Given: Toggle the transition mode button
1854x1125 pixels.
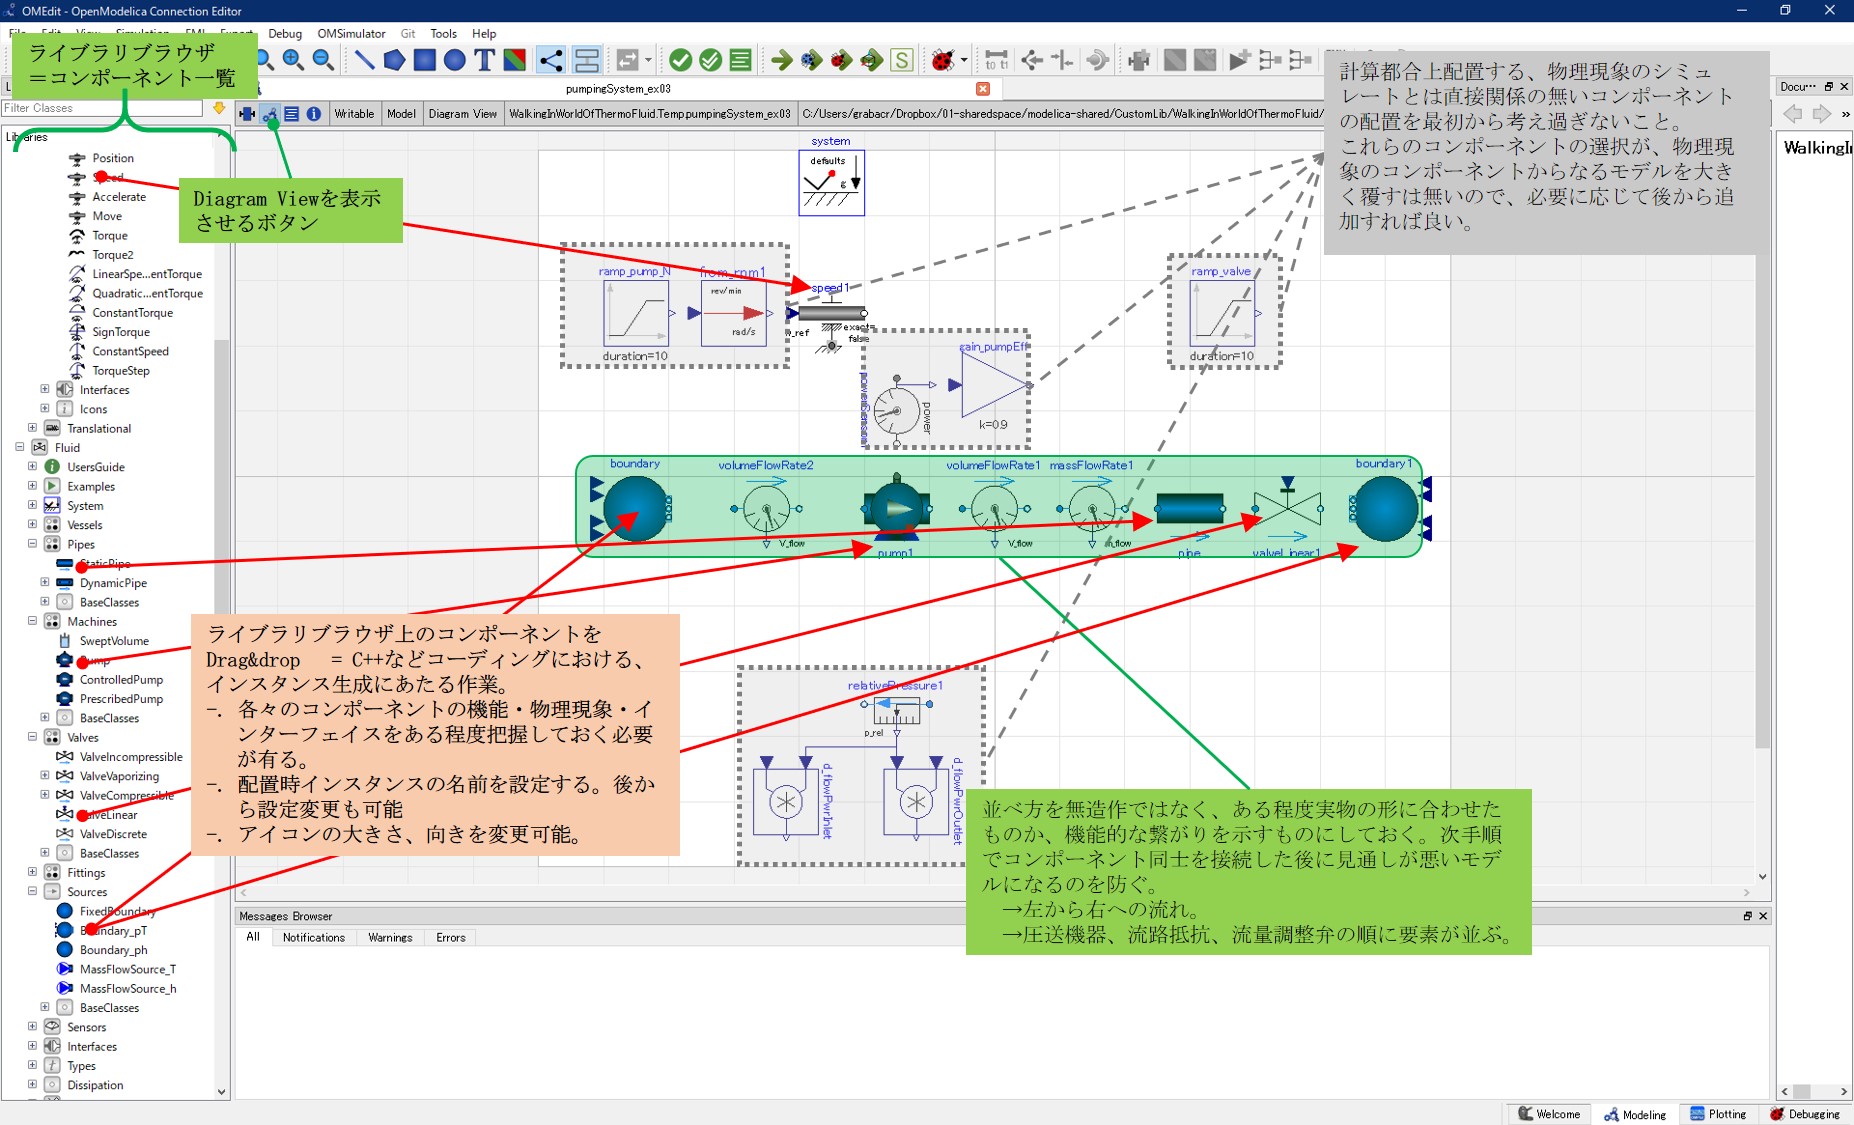Looking at the screenshot, I should click(587, 60).
